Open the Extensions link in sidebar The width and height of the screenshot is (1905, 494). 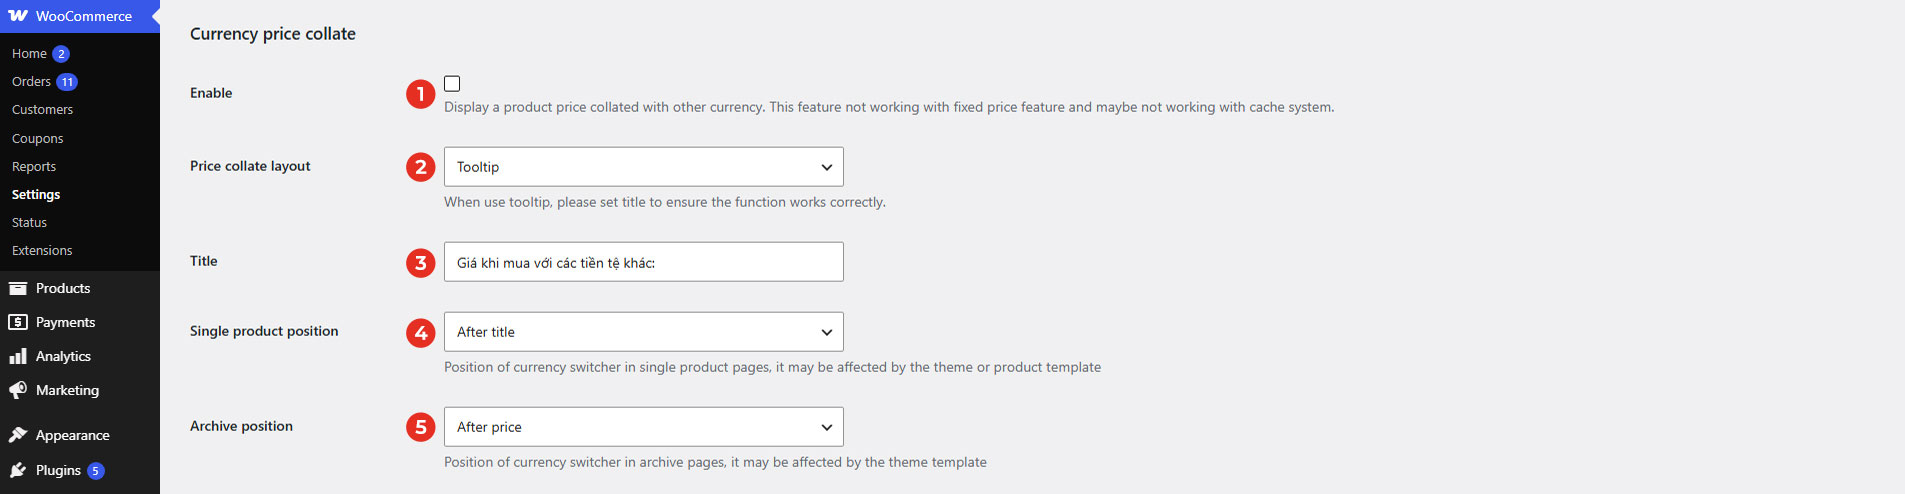(42, 251)
